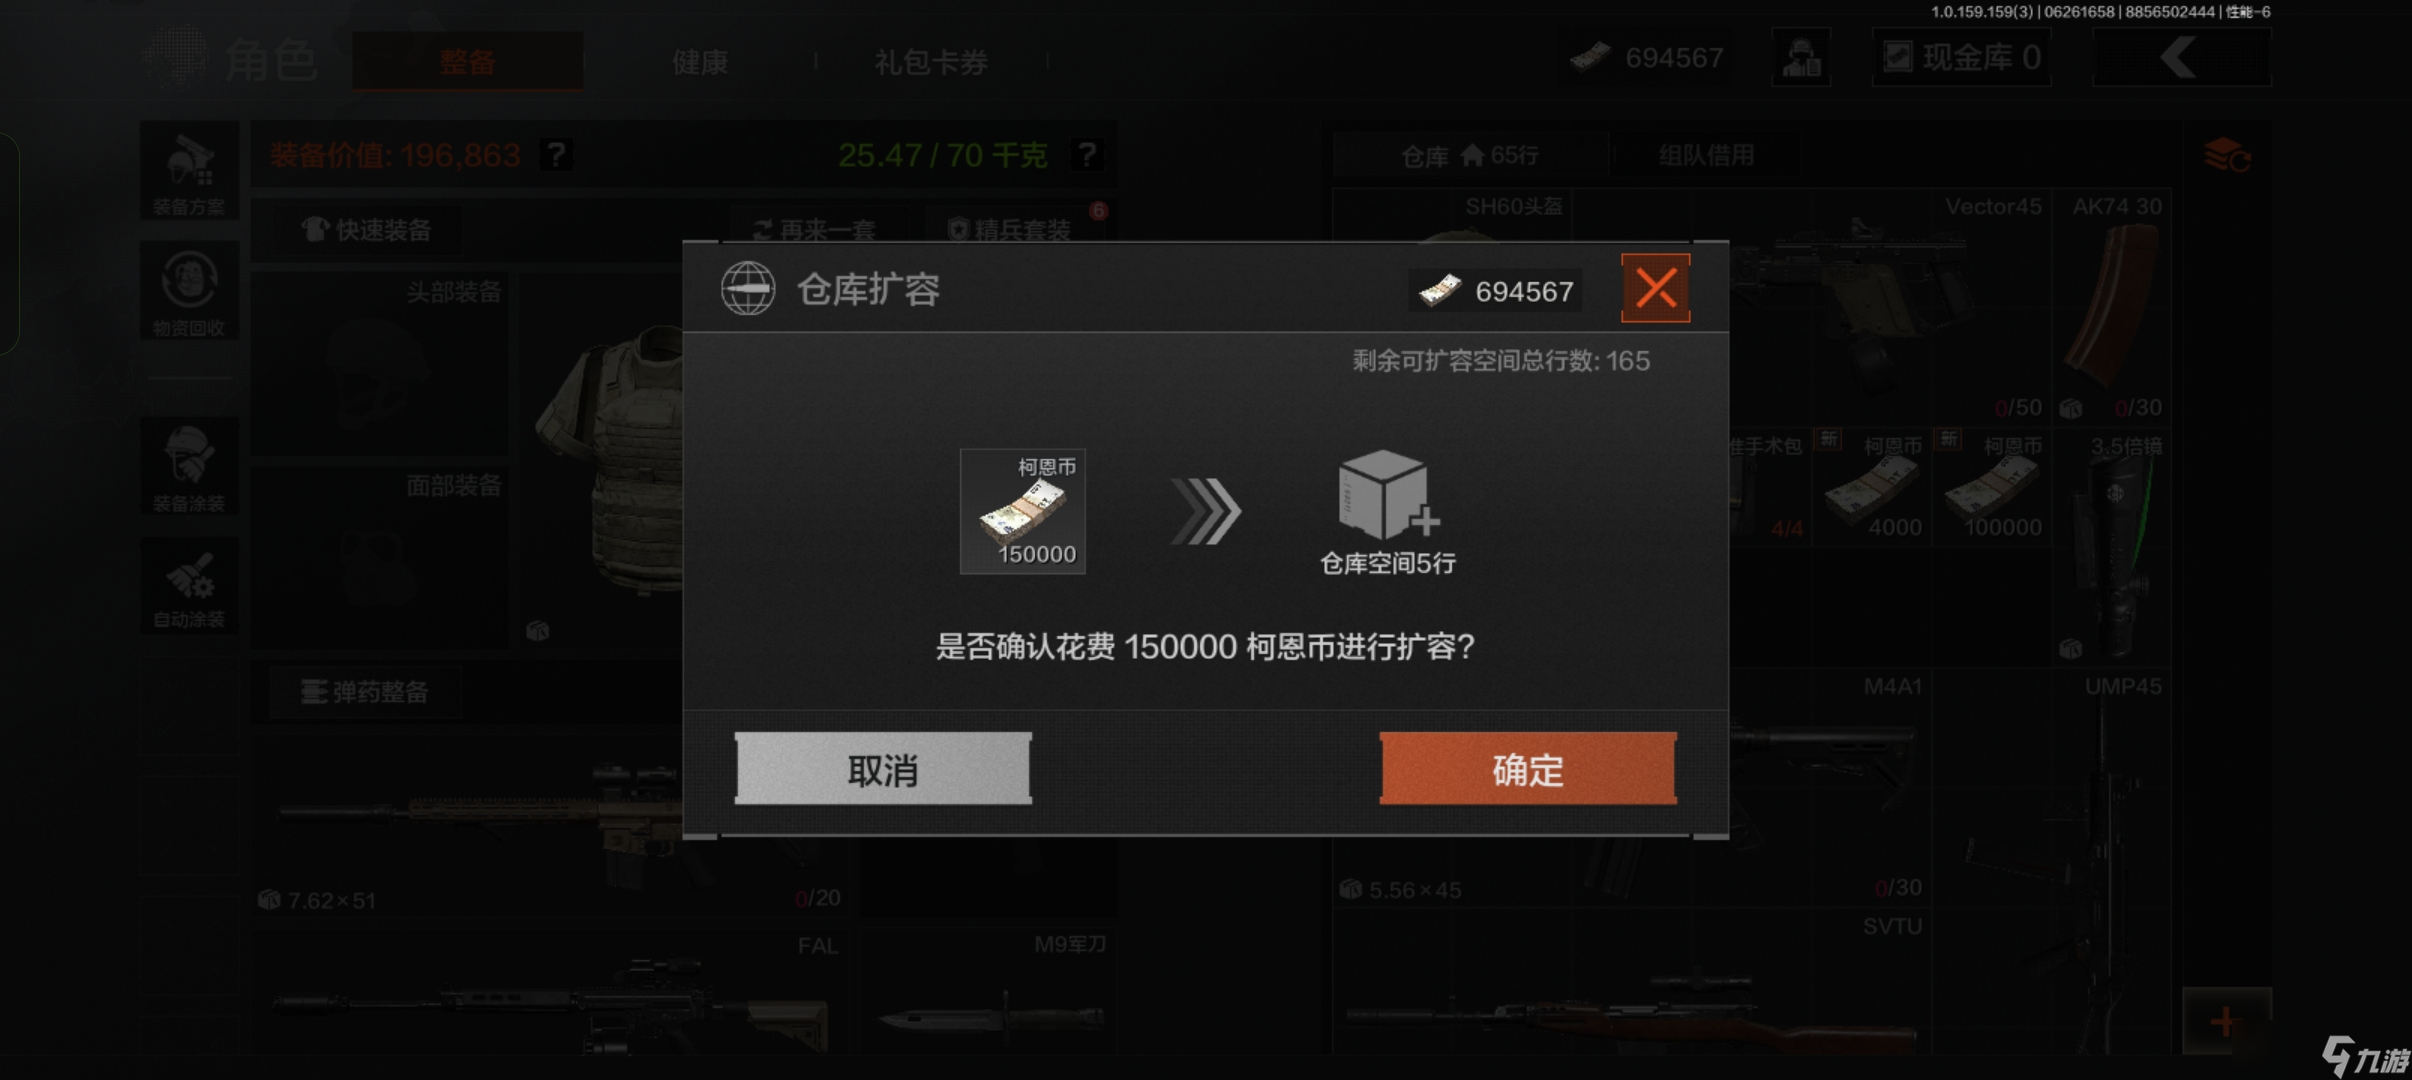The height and width of the screenshot is (1080, 2412).
Task: Click the plus button in the warehouse corner
Action: point(2226,1021)
